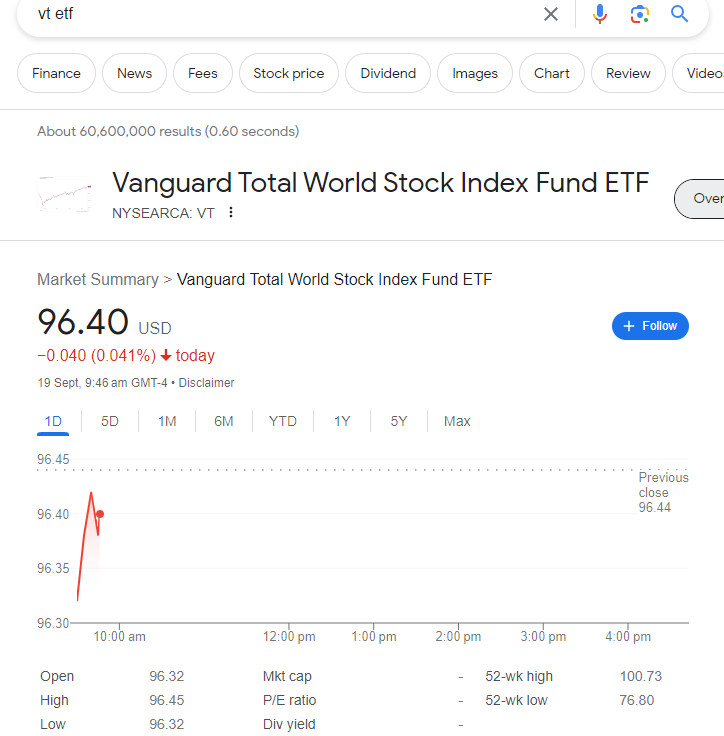
Task: Select the Finance filter chip
Action: 56,73
